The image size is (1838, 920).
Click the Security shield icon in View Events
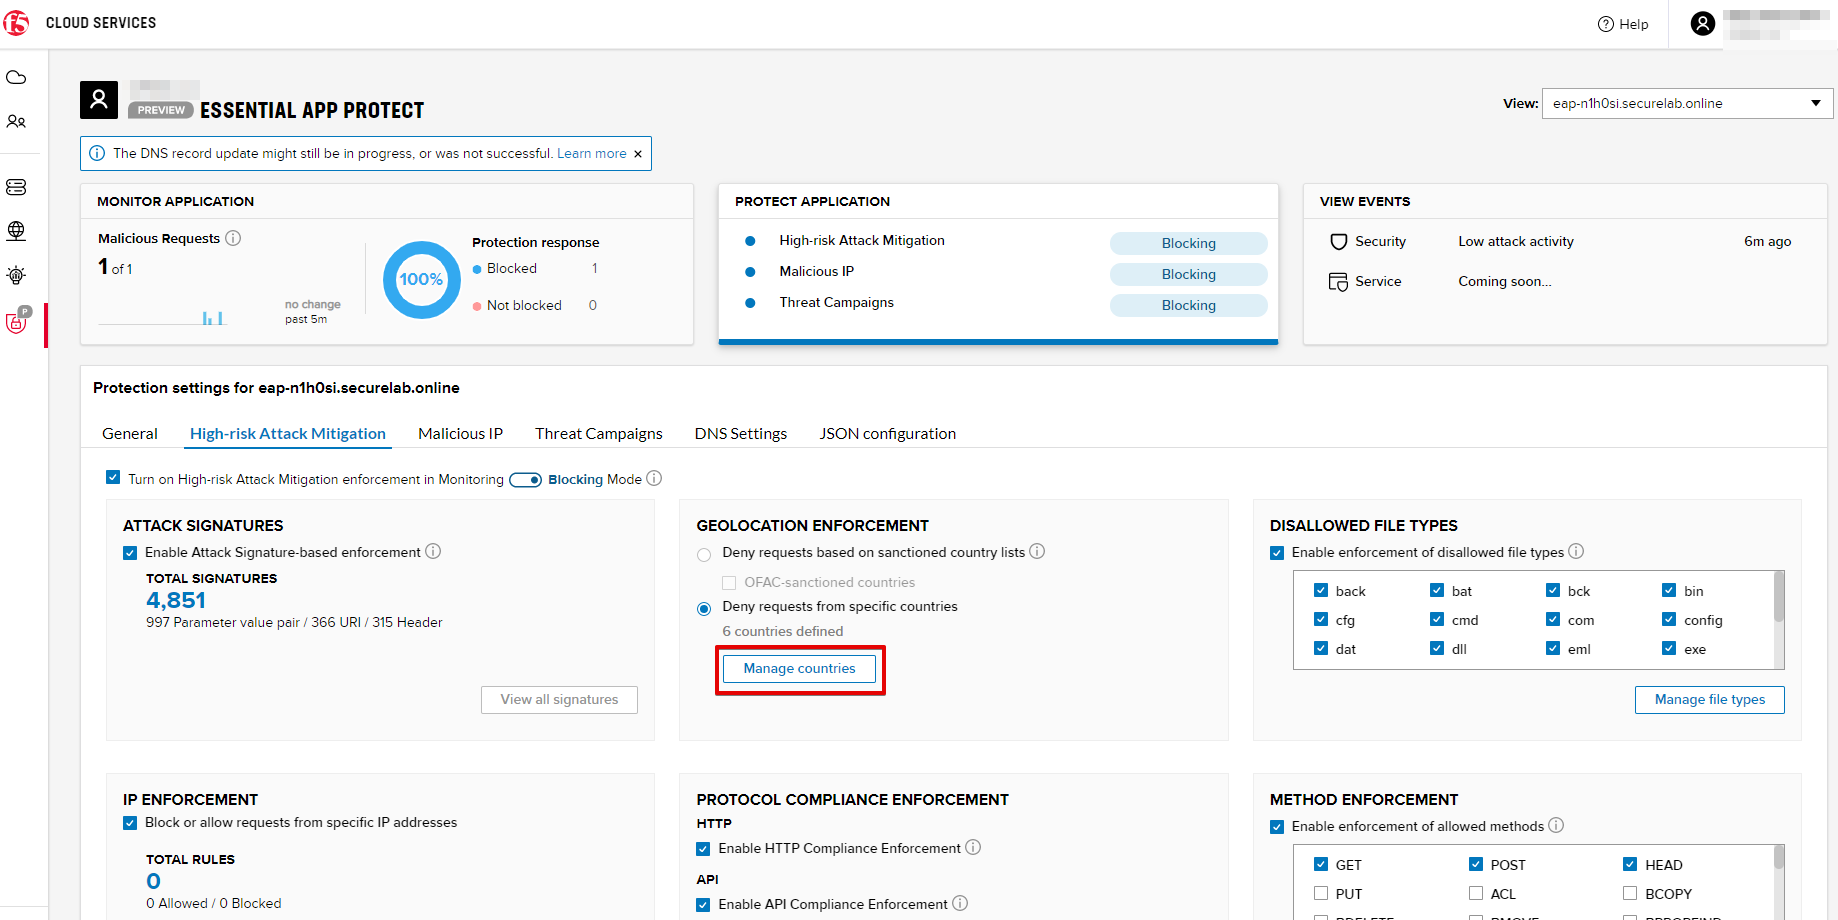point(1339,241)
